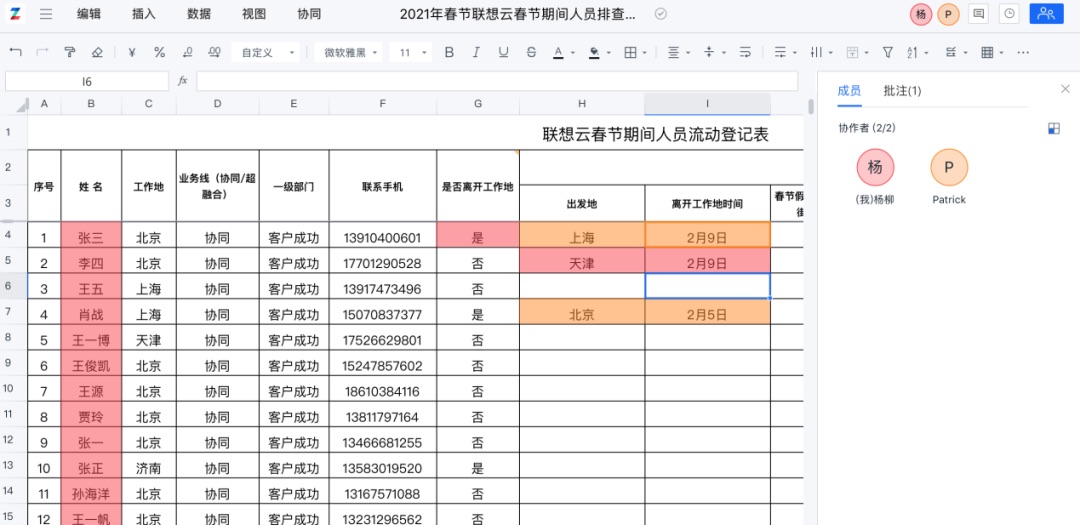The height and width of the screenshot is (525, 1080).
Task: Click Patrick collaborator avatar
Action: (x=949, y=167)
